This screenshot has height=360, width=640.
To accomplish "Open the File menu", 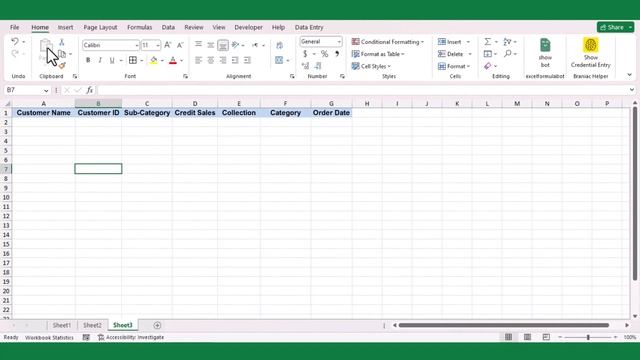I will tap(15, 27).
